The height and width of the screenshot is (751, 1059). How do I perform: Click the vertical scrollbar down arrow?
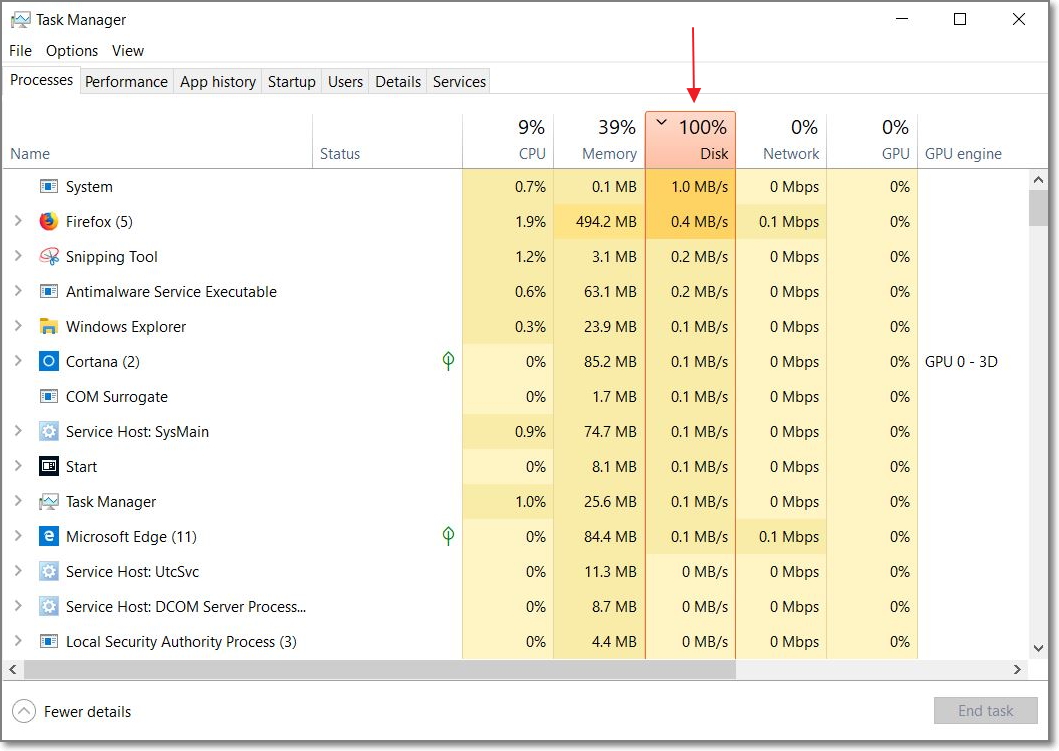click(1039, 648)
